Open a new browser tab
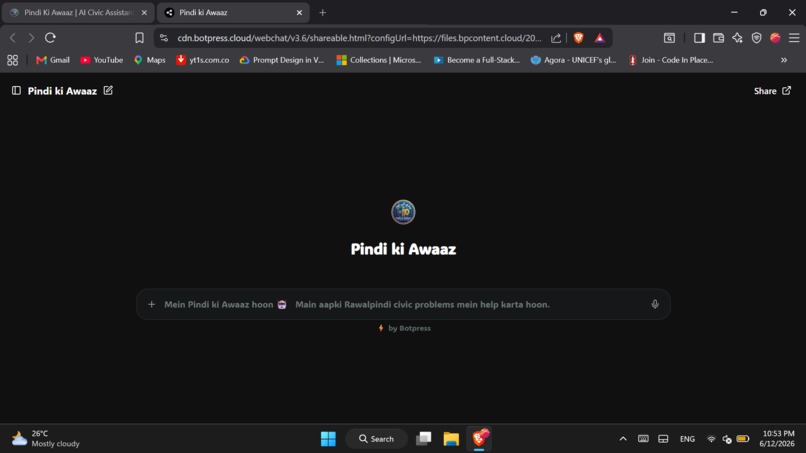This screenshot has height=453, width=806. click(322, 12)
